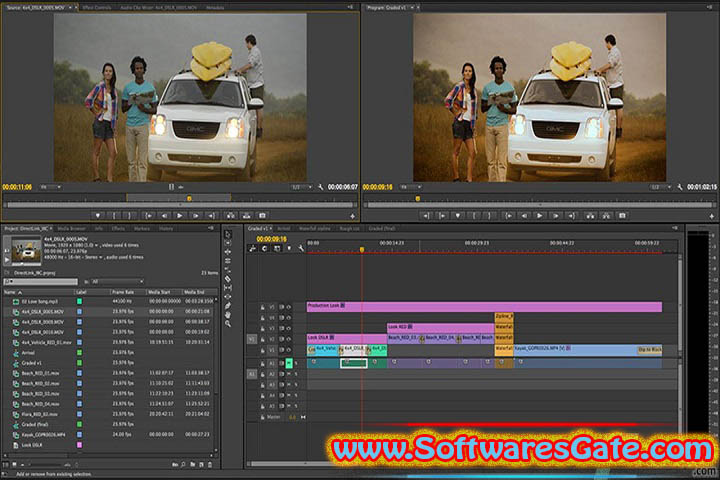Export frame from Program monitor
Image resolution: width=720 pixels, height=480 pixels.
[622, 215]
